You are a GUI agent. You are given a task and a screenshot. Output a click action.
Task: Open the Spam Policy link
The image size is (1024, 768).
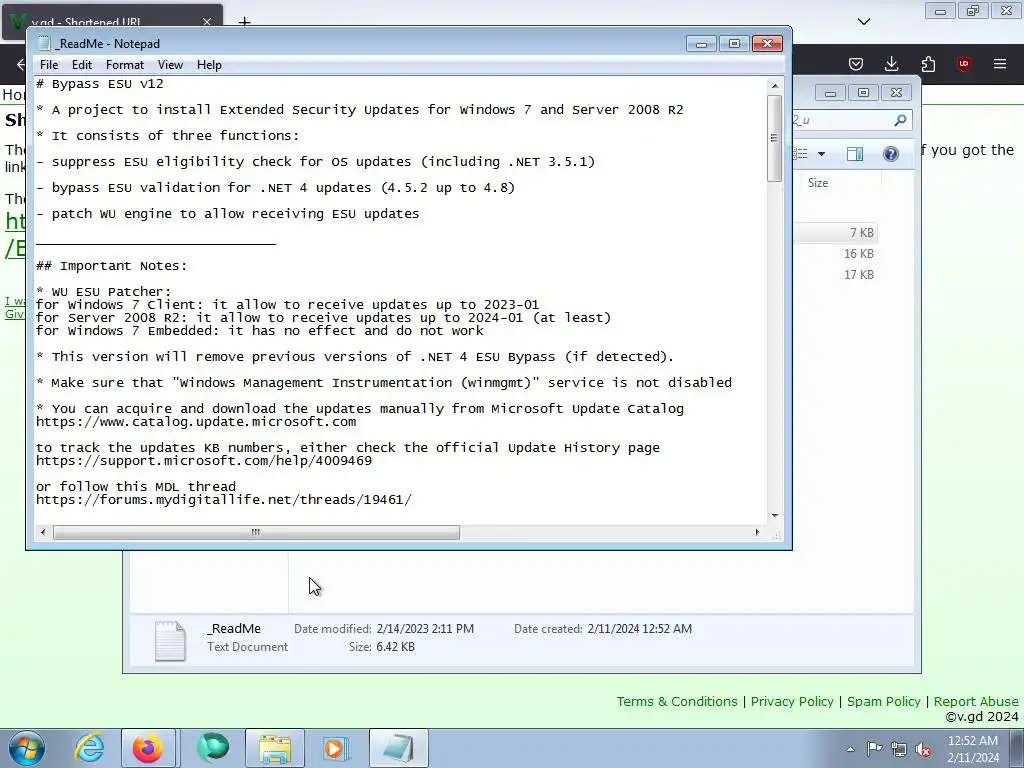click(x=884, y=701)
